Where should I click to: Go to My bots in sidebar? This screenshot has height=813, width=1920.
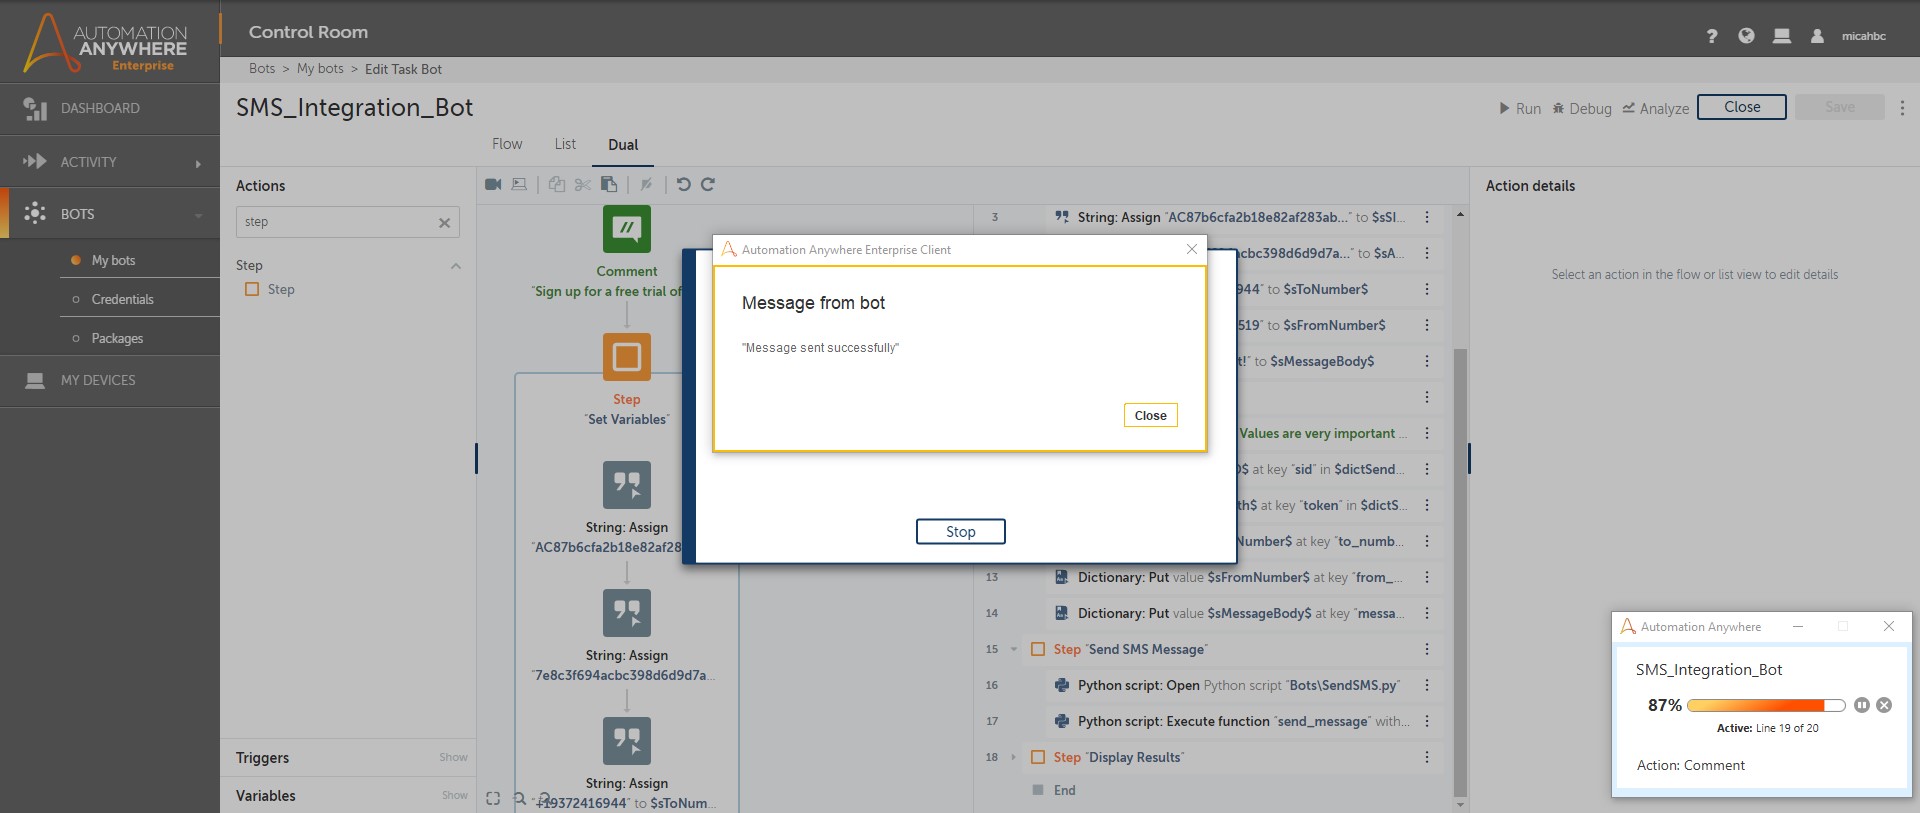(x=113, y=260)
